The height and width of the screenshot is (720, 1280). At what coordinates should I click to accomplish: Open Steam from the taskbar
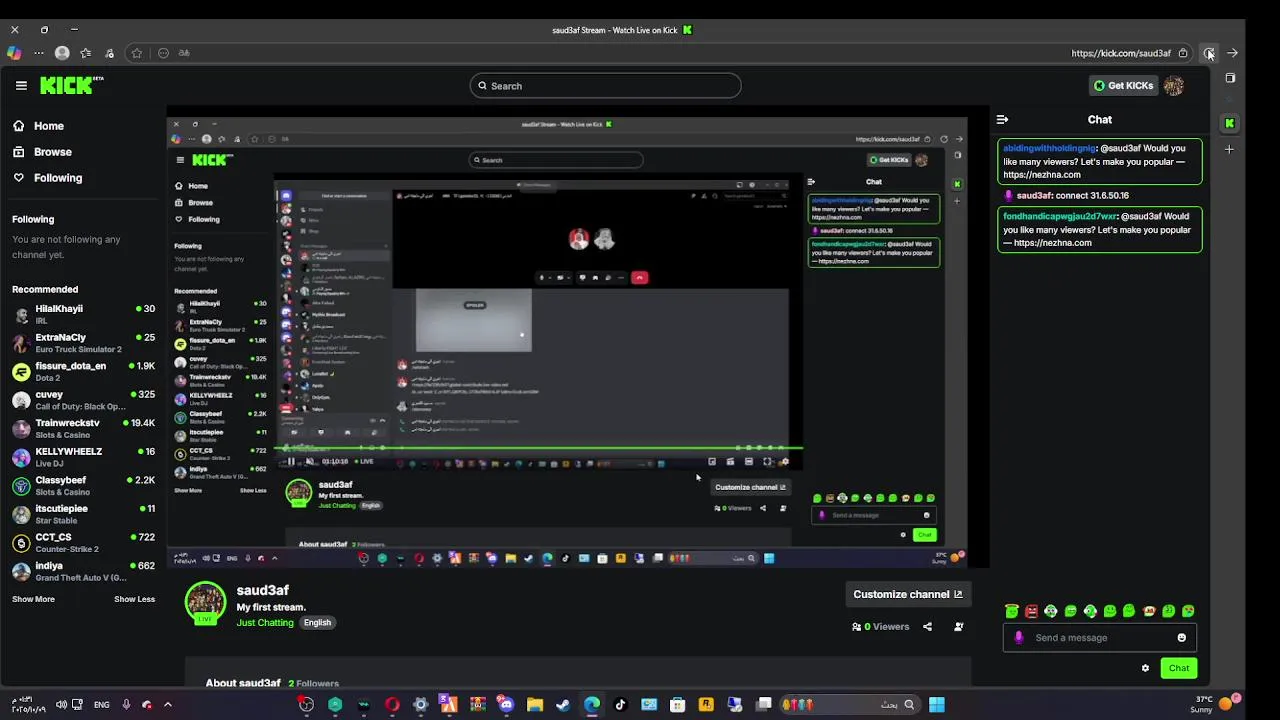563,704
